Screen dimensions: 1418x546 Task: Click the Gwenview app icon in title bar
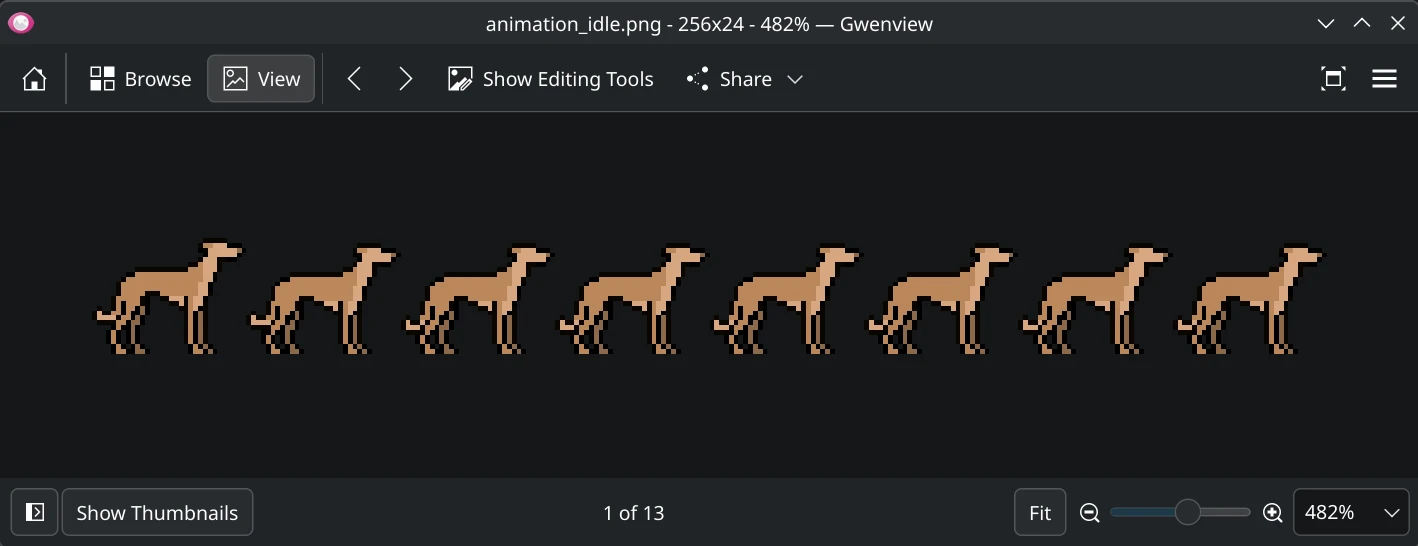coord(21,23)
